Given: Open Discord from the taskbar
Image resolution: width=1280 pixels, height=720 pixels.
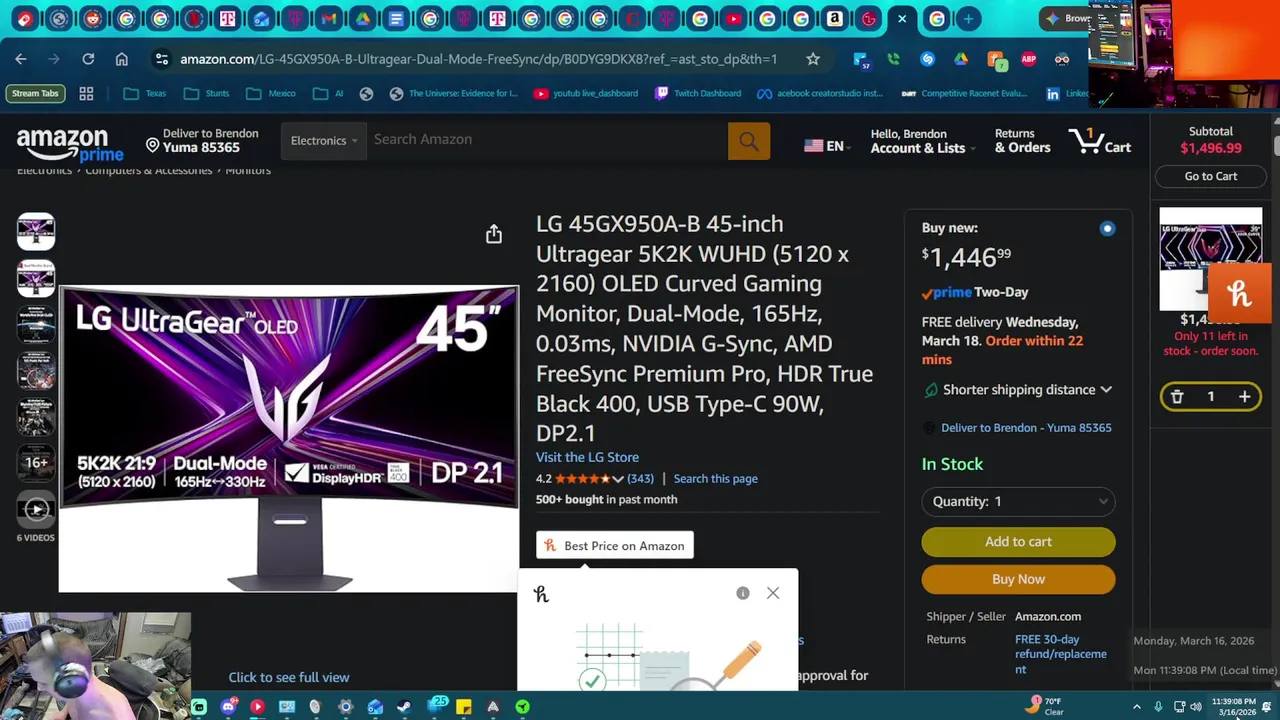Looking at the screenshot, I should pyautogui.click(x=229, y=707).
